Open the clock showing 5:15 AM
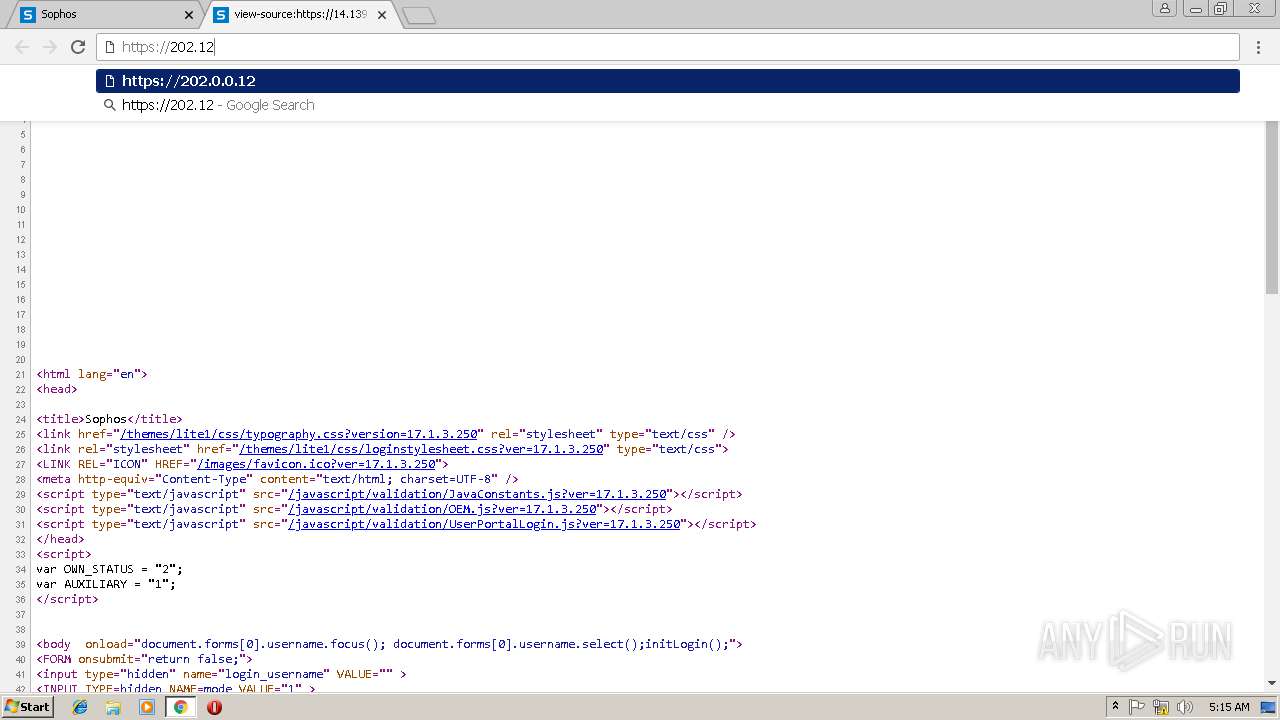 point(1229,707)
